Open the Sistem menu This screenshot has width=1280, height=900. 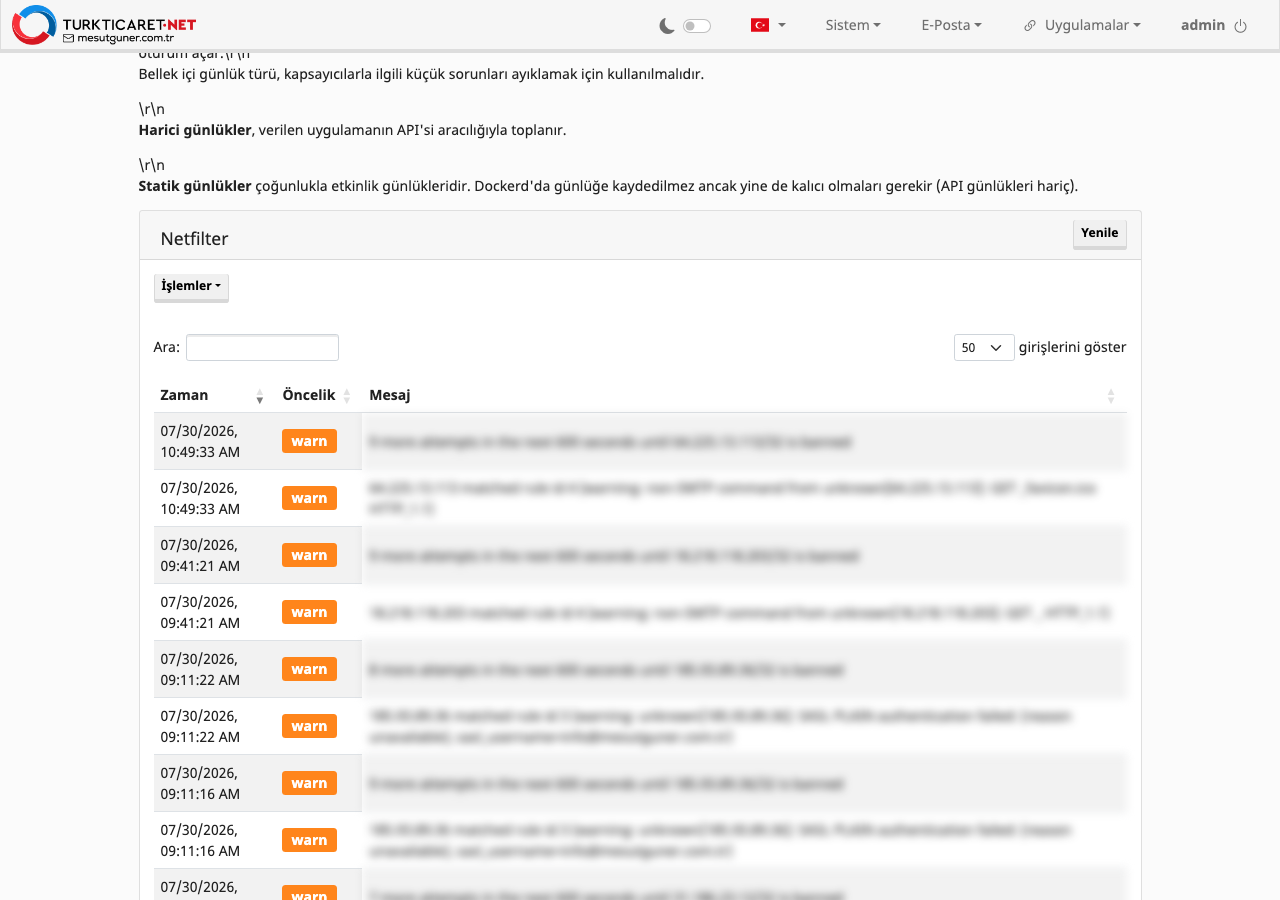pos(853,25)
